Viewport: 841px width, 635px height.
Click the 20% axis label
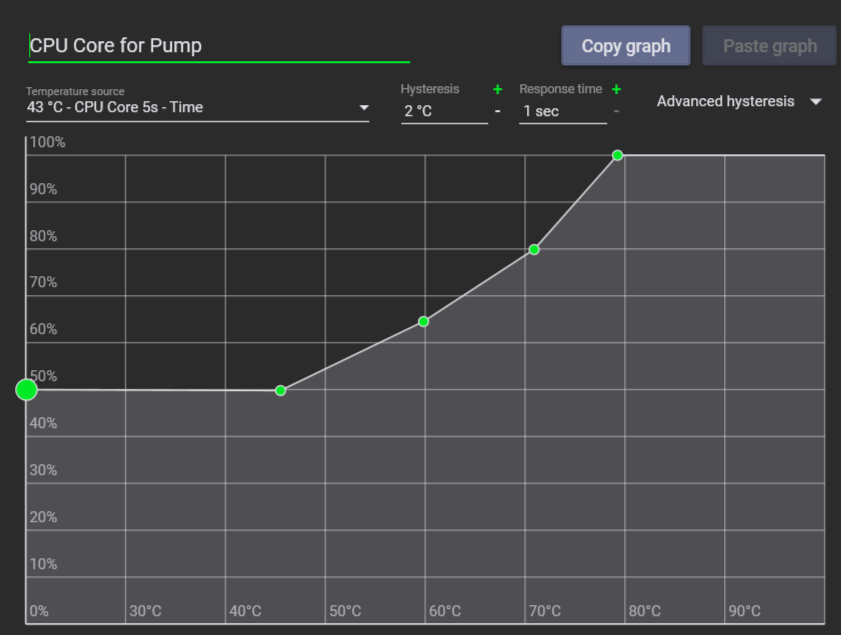pyautogui.click(x=43, y=517)
